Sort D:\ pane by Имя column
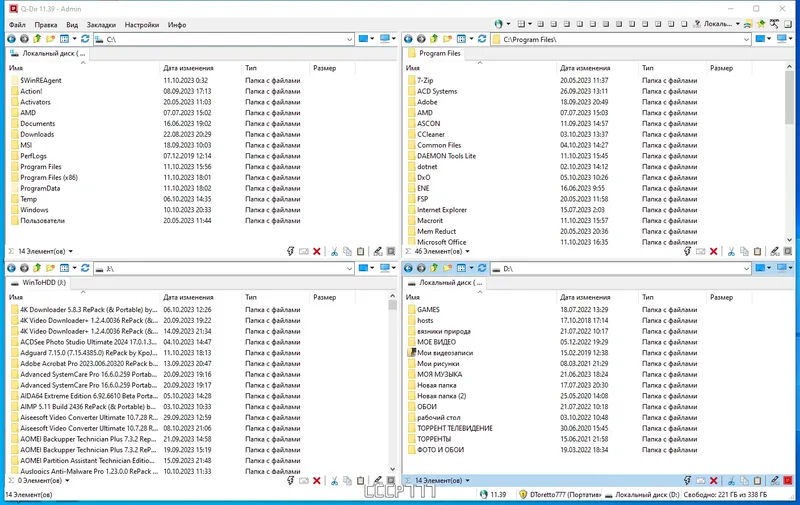The height and width of the screenshot is (505, 800). click(x=480, y=297)
